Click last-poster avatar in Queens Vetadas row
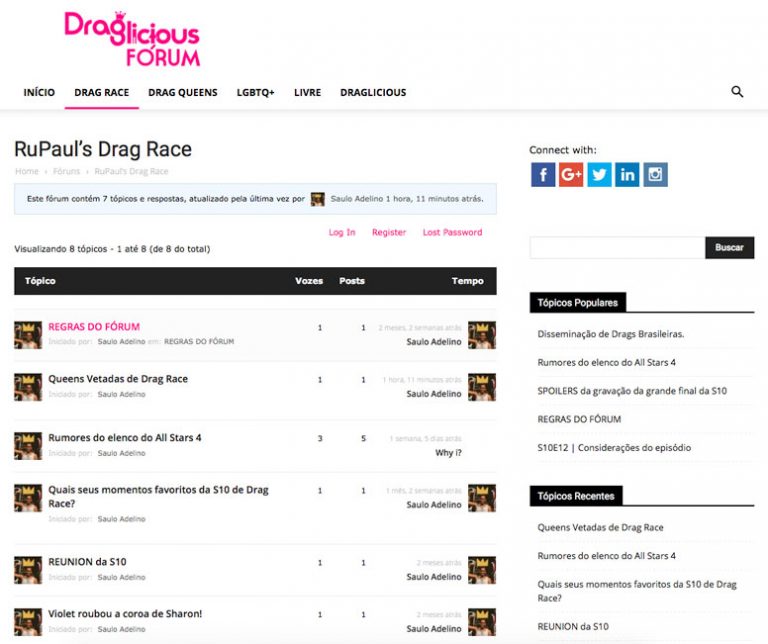The height and width of the screenshot is (644, 768). pyautogui.click(x=482, y=387)
